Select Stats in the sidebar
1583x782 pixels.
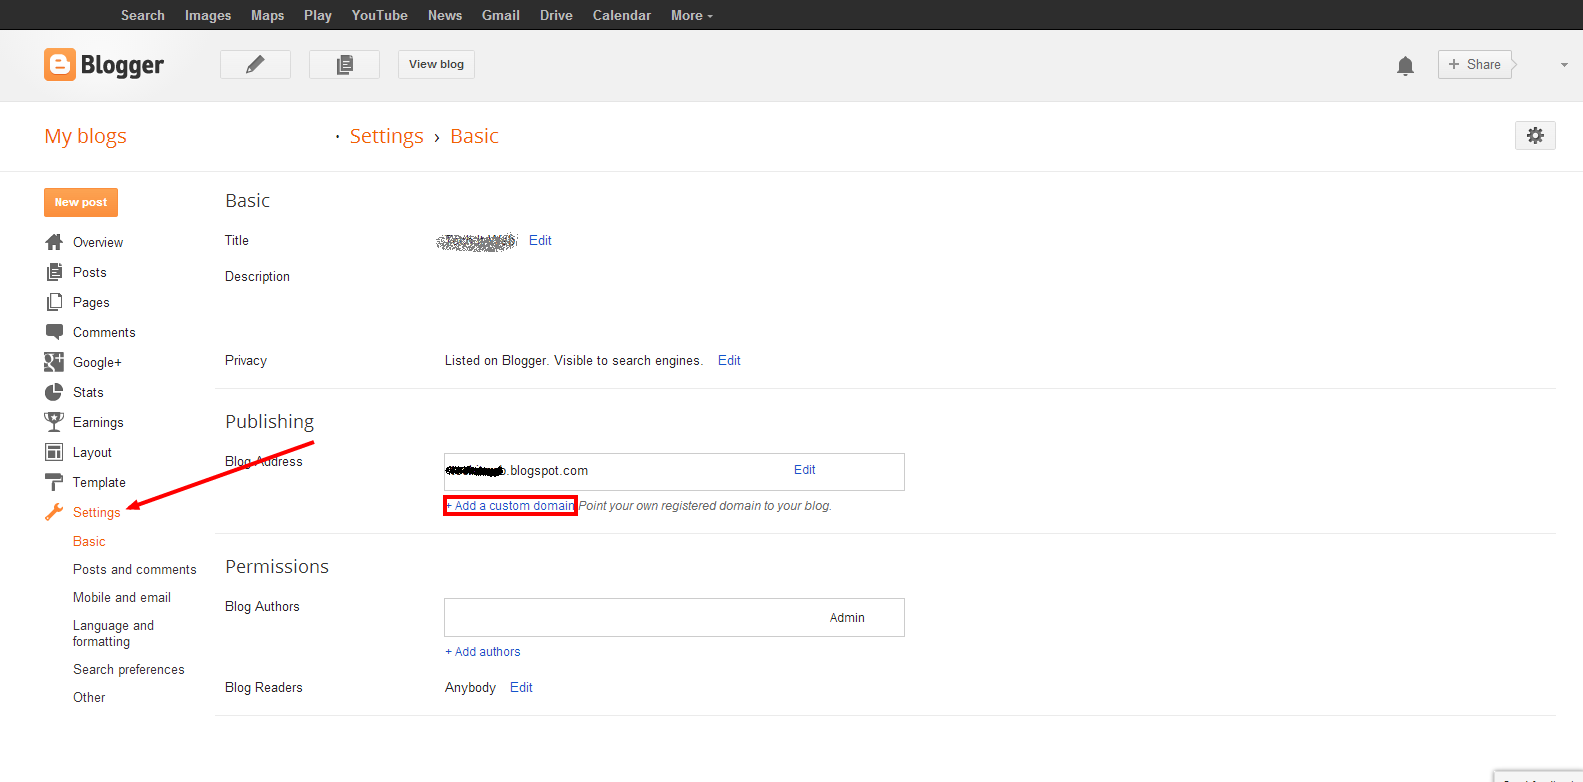tap(88, 392)
